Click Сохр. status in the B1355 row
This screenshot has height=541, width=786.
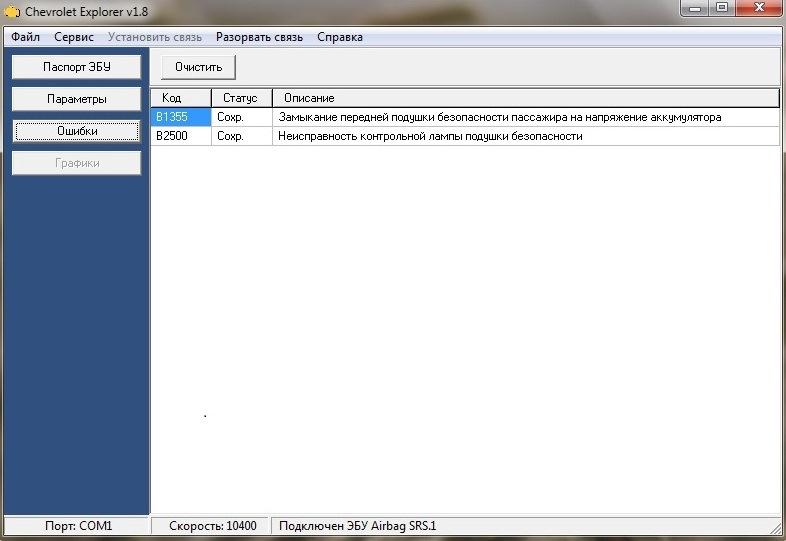[242, 117]
